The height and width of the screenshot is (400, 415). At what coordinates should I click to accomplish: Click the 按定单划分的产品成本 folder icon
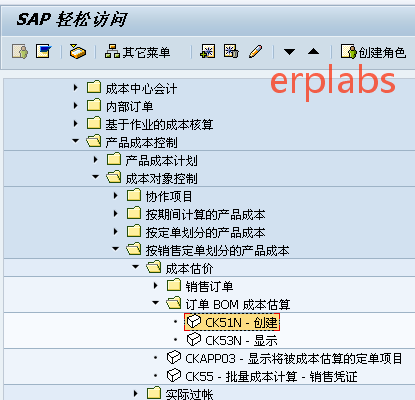[x=134, y=231]
